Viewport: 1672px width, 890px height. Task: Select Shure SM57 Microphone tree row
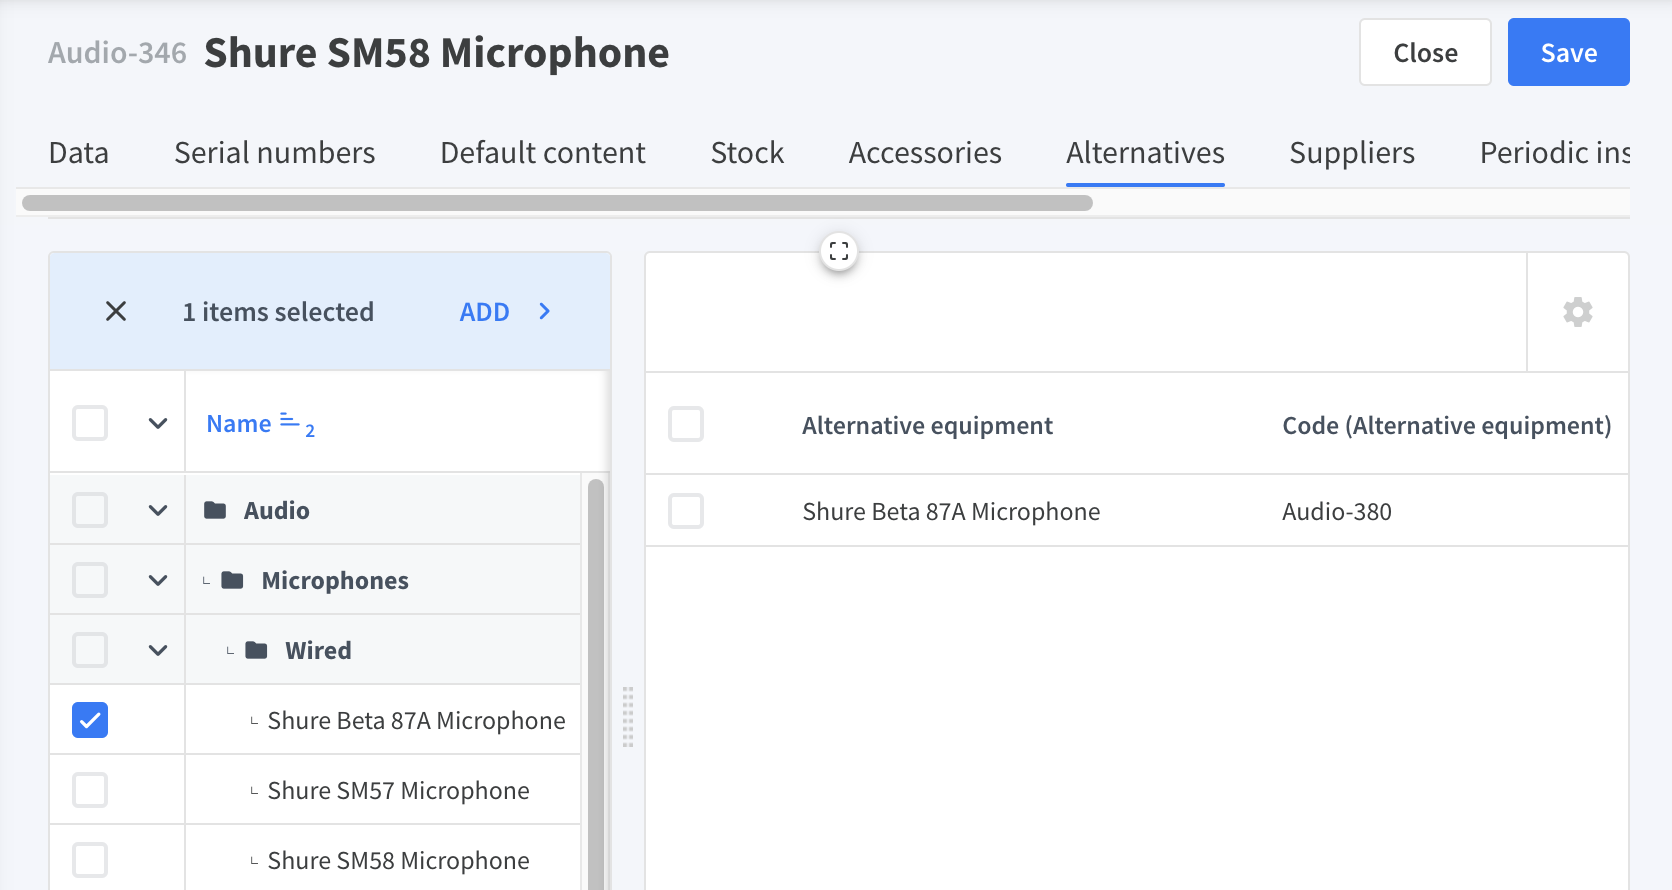coord(315,790)
